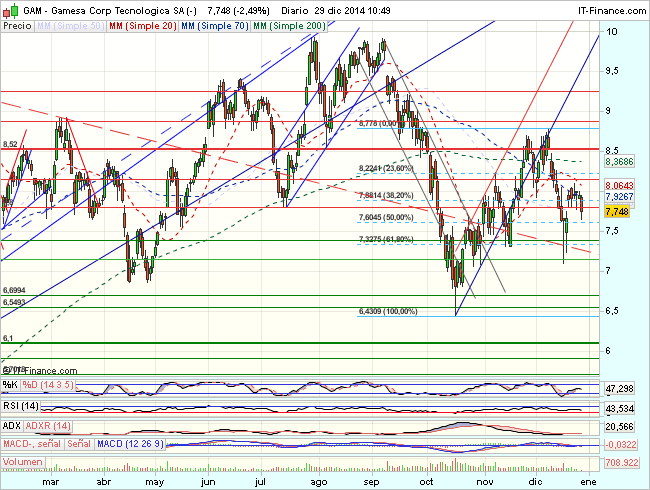Select the RSI (14) indicator label

(21, 406)
